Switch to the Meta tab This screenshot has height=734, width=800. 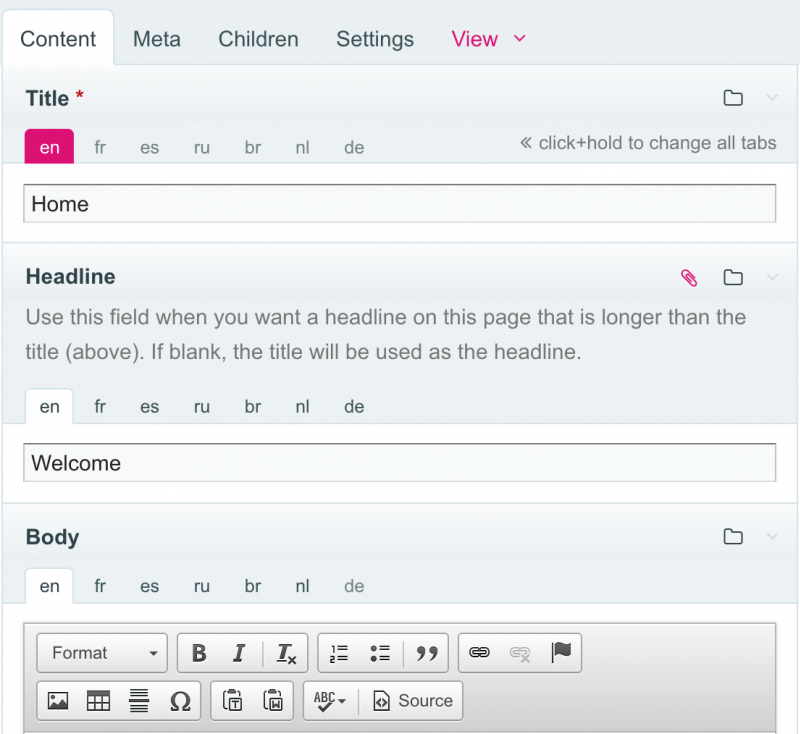157,39
